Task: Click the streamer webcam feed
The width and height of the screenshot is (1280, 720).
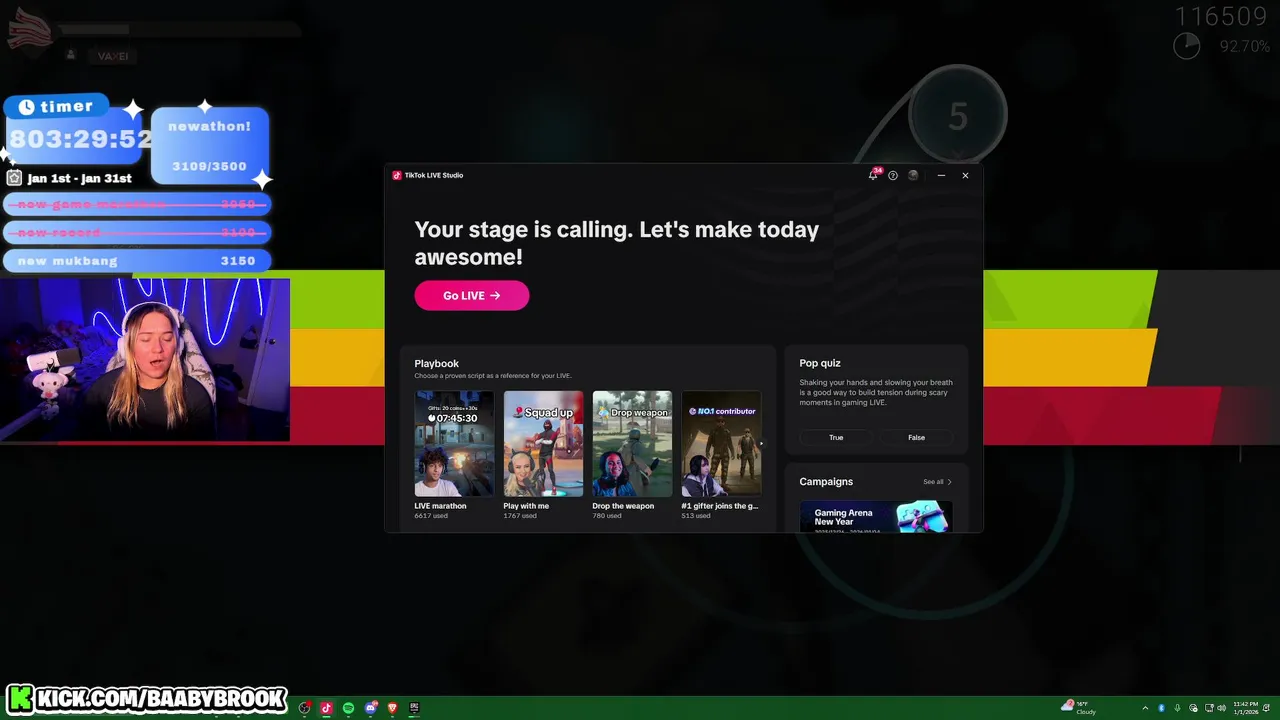Action: (x=145, y=360)
